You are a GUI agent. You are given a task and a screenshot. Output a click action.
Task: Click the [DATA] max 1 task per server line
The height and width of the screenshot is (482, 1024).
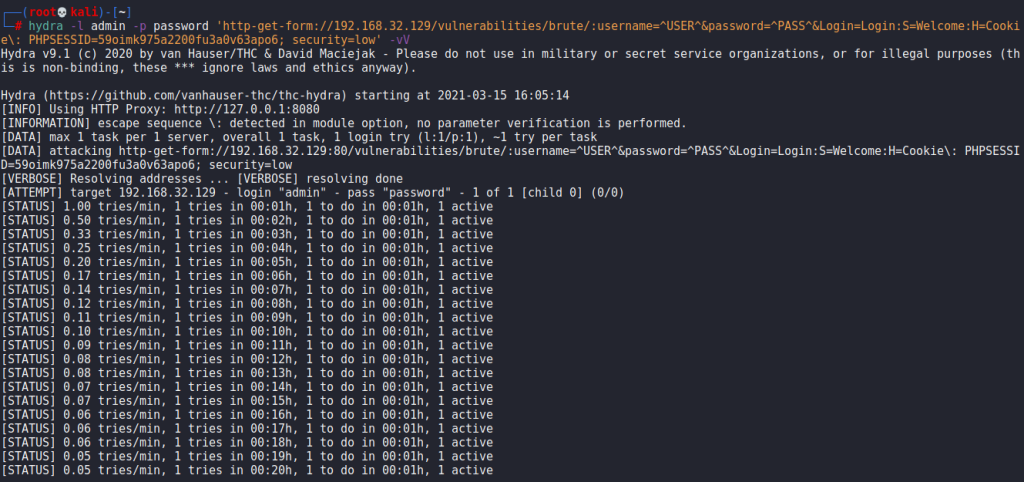(299, 137)
